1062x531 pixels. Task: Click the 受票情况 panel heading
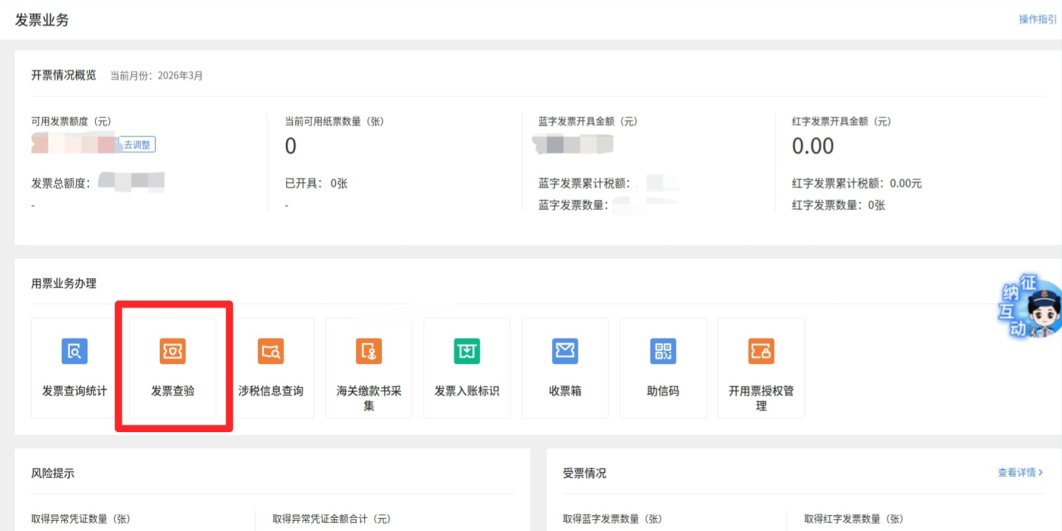click(x=585, y=473)
